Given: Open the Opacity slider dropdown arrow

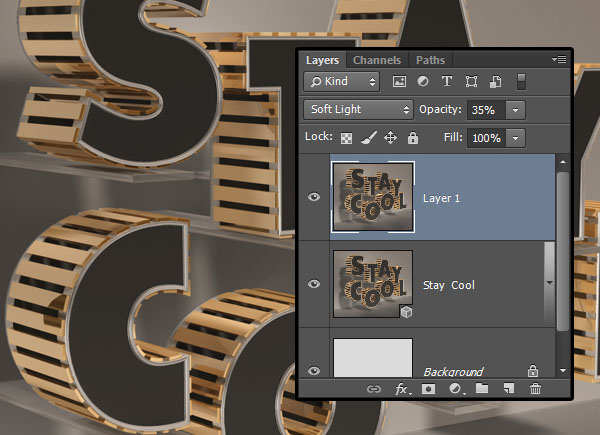Looking at the screenshot, I should (515, 110).
